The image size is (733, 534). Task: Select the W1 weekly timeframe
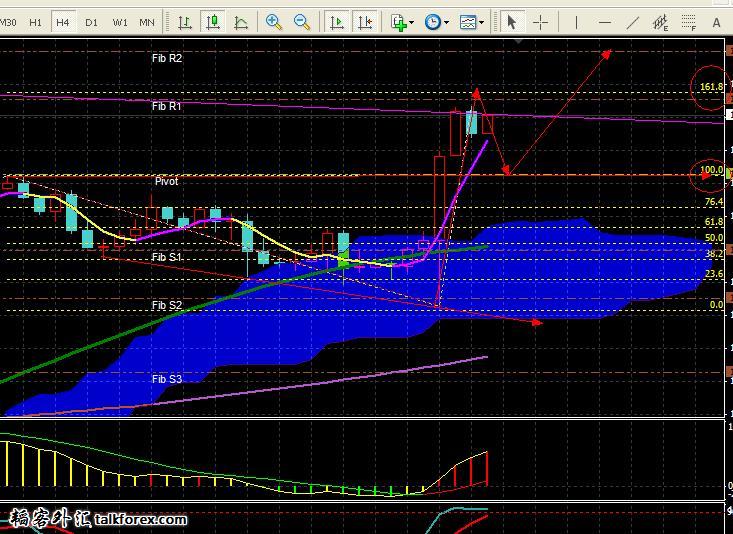pyautogui.click(x=119, y=21)
